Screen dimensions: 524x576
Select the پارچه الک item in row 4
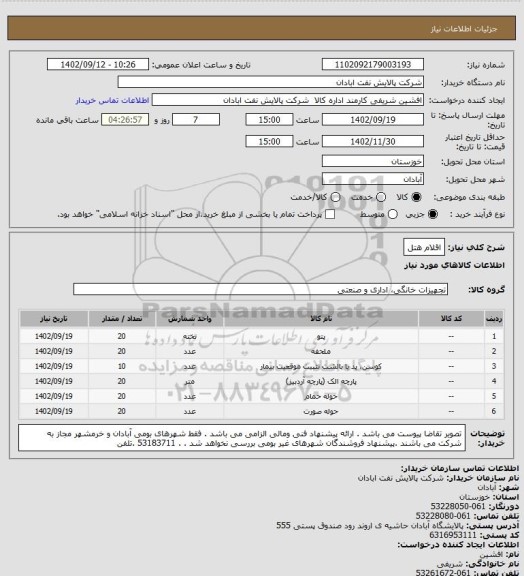coord(321,381)
